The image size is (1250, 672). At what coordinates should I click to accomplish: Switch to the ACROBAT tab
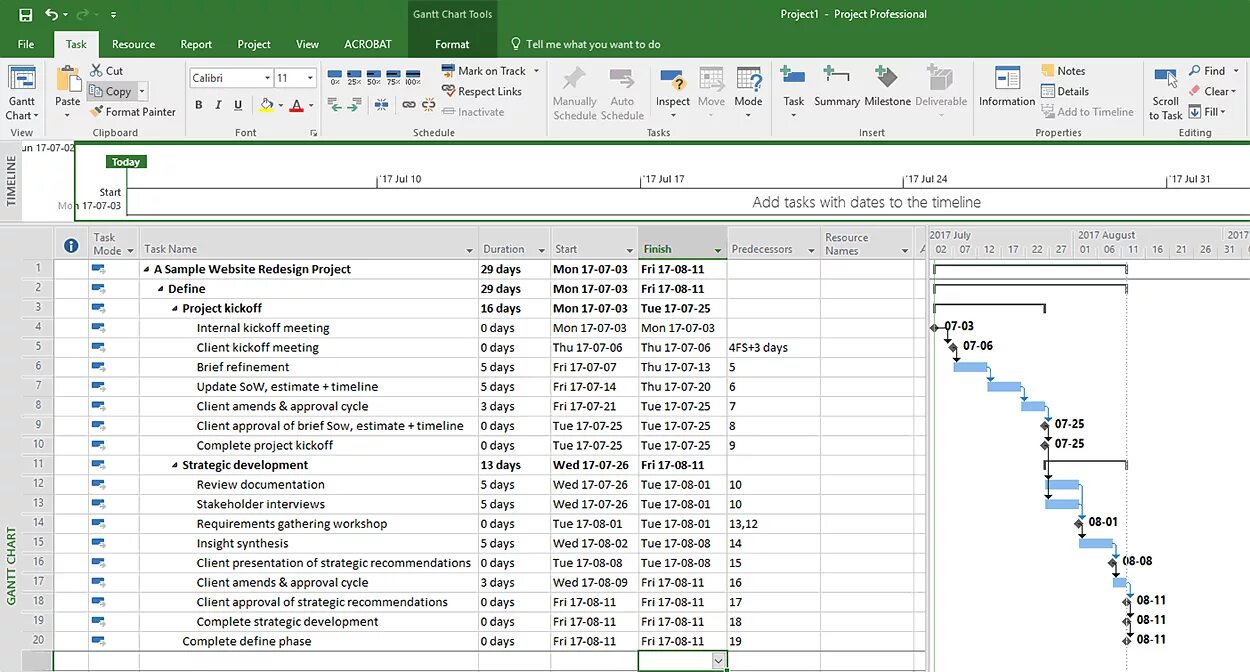click(368, 44)
